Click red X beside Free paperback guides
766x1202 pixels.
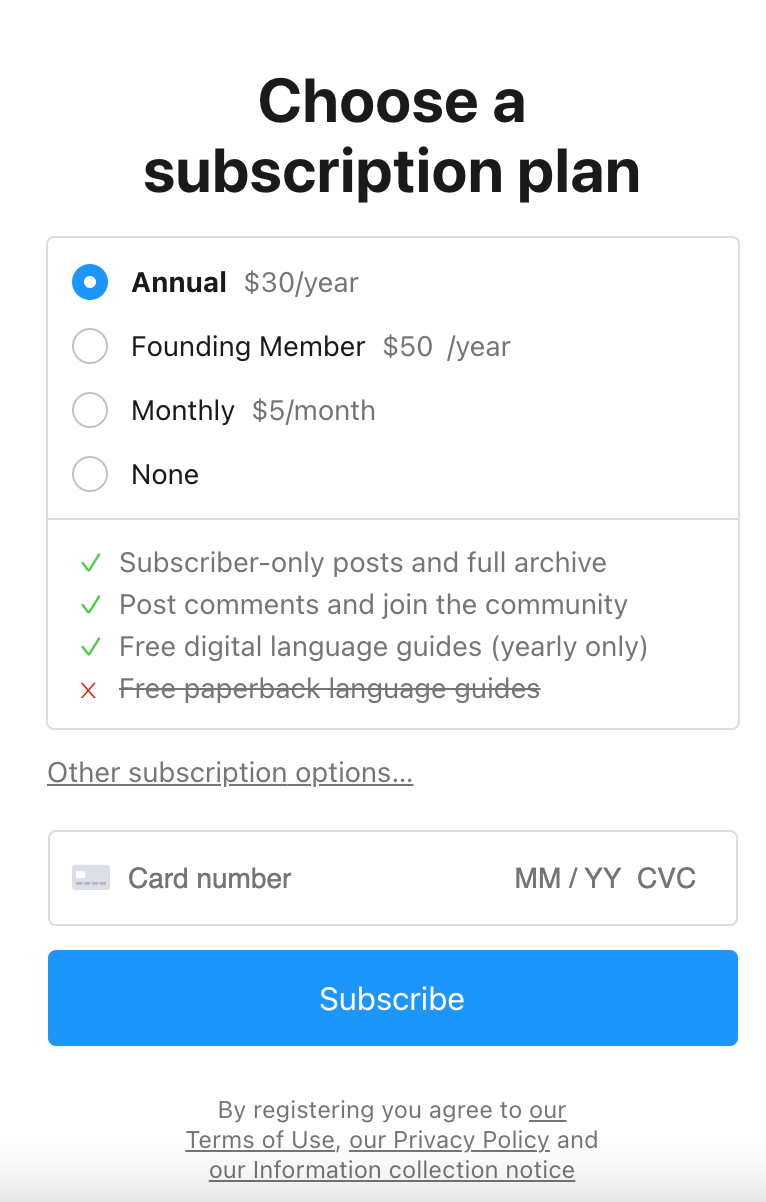coord(89,689)
